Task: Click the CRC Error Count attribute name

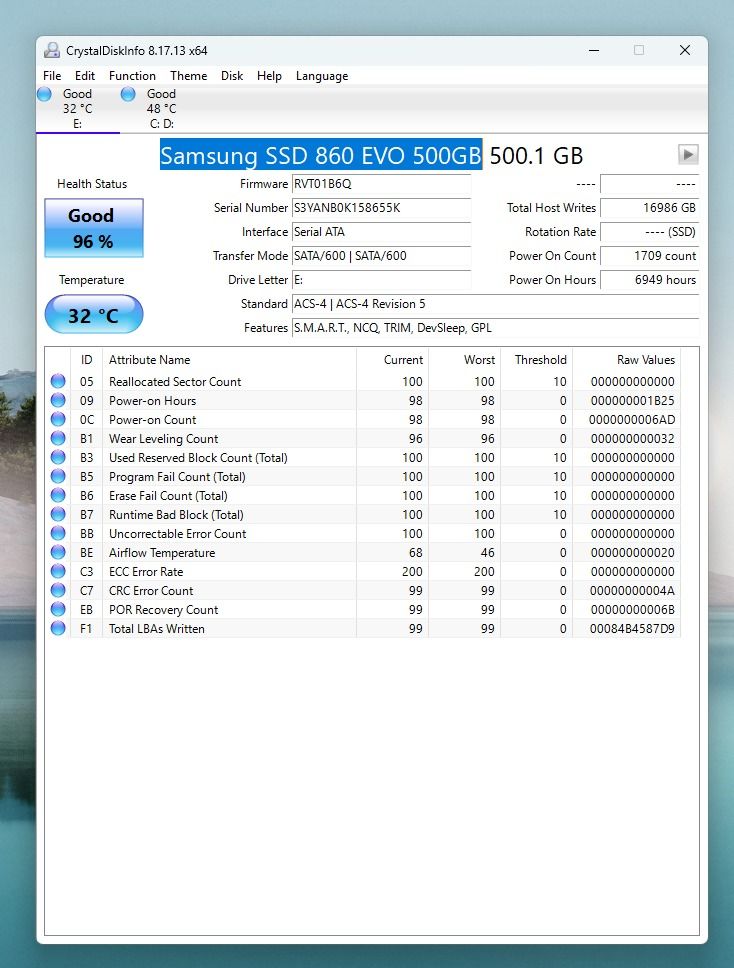Action: coord(151,591)
